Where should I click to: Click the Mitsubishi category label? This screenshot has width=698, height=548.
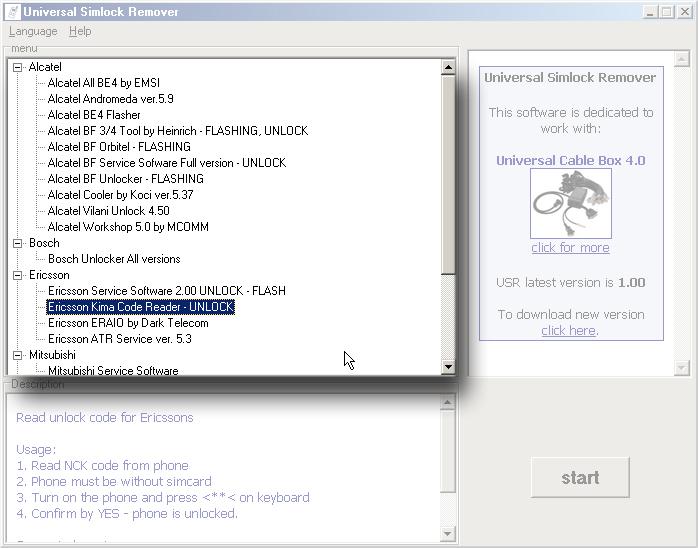52,355
